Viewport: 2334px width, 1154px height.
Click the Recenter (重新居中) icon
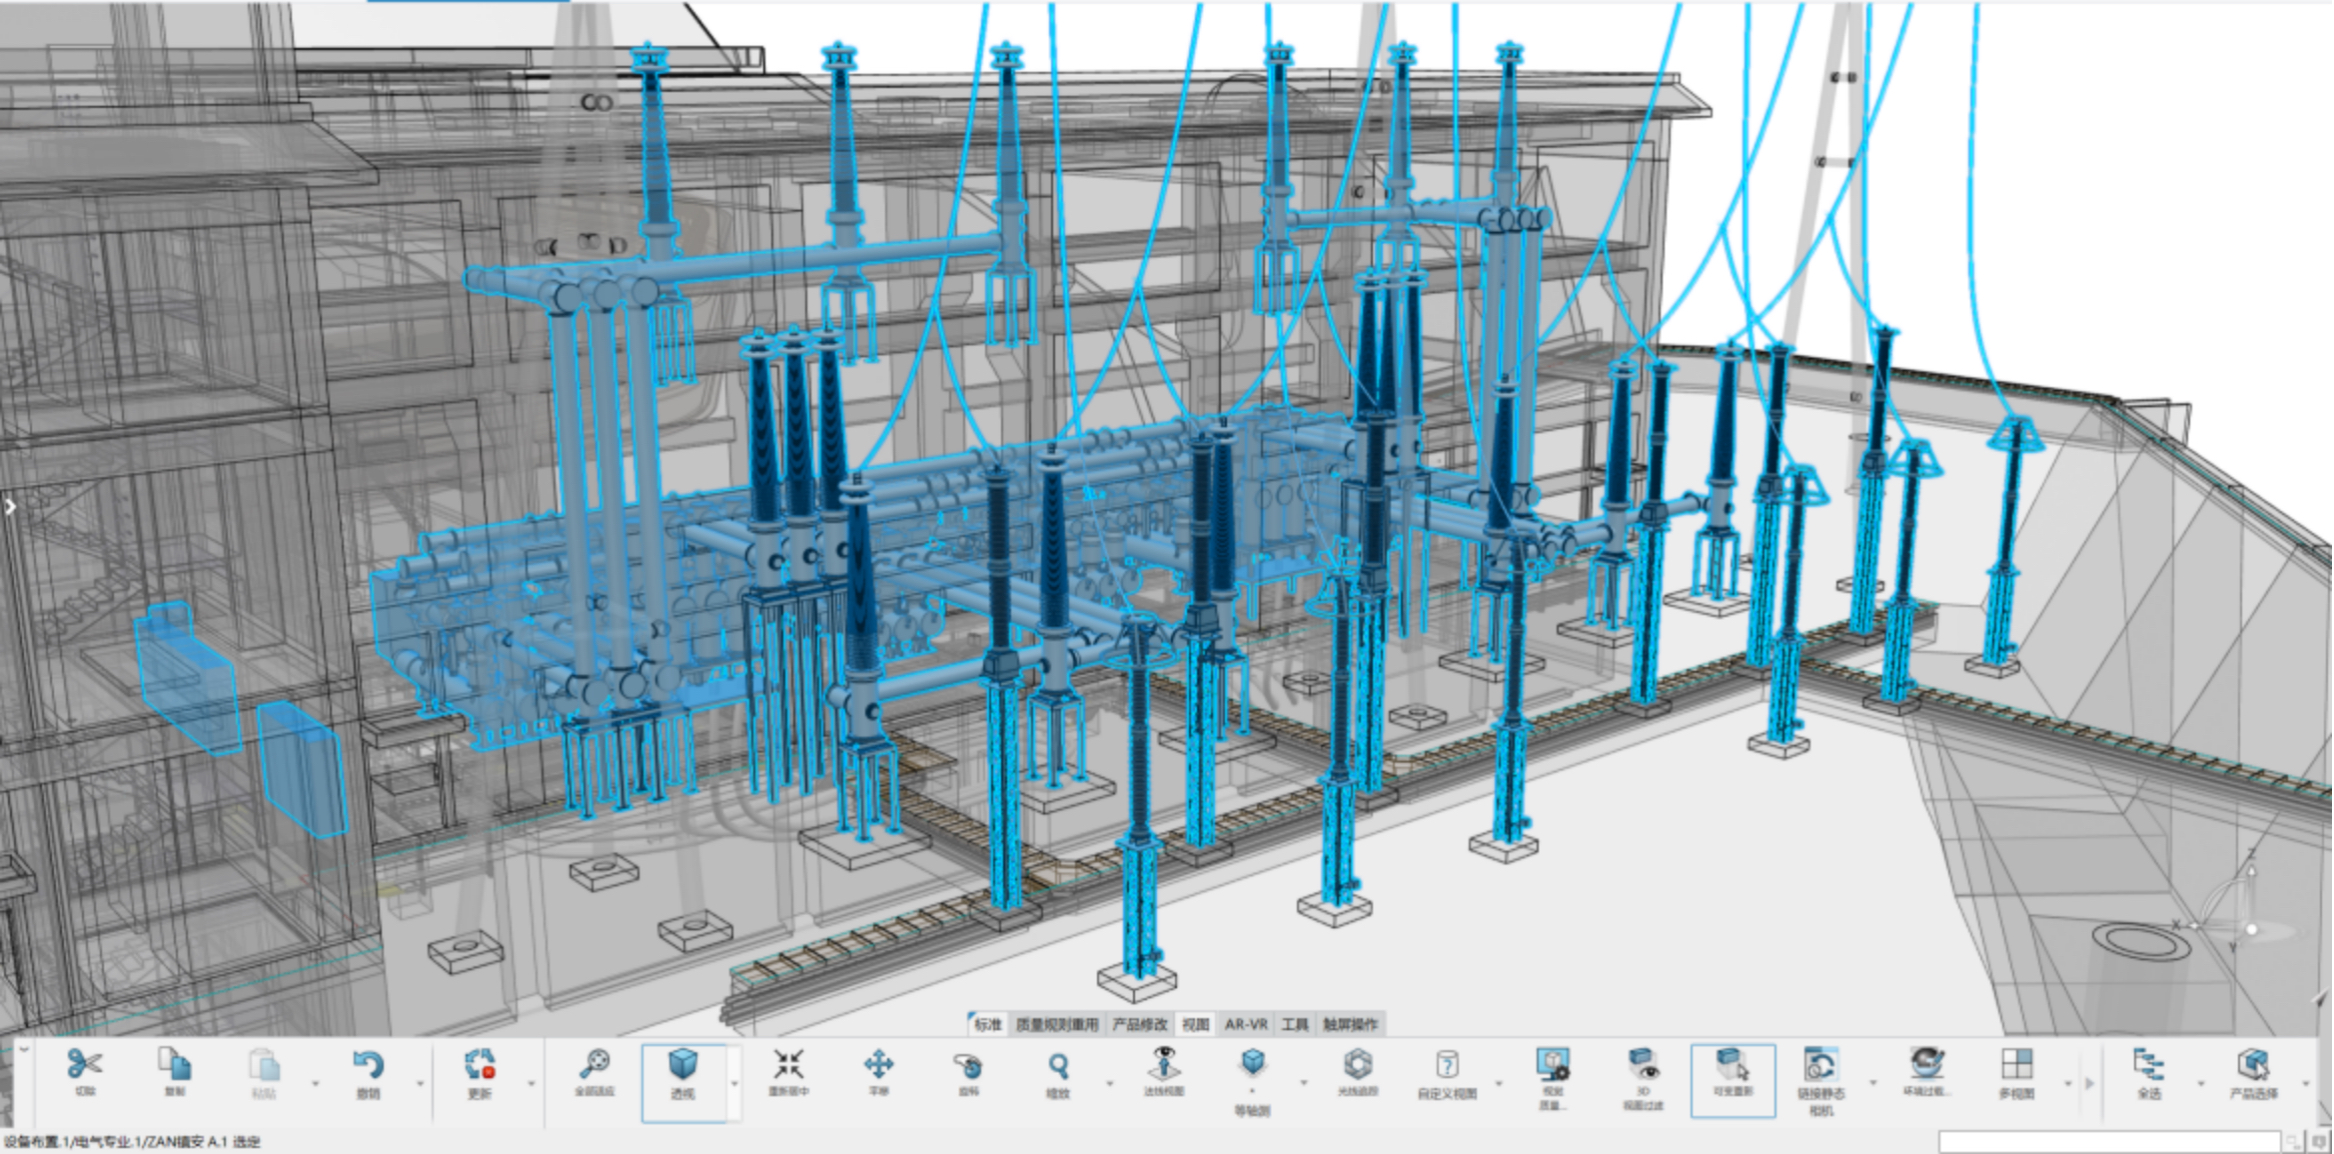(788, 1064)
